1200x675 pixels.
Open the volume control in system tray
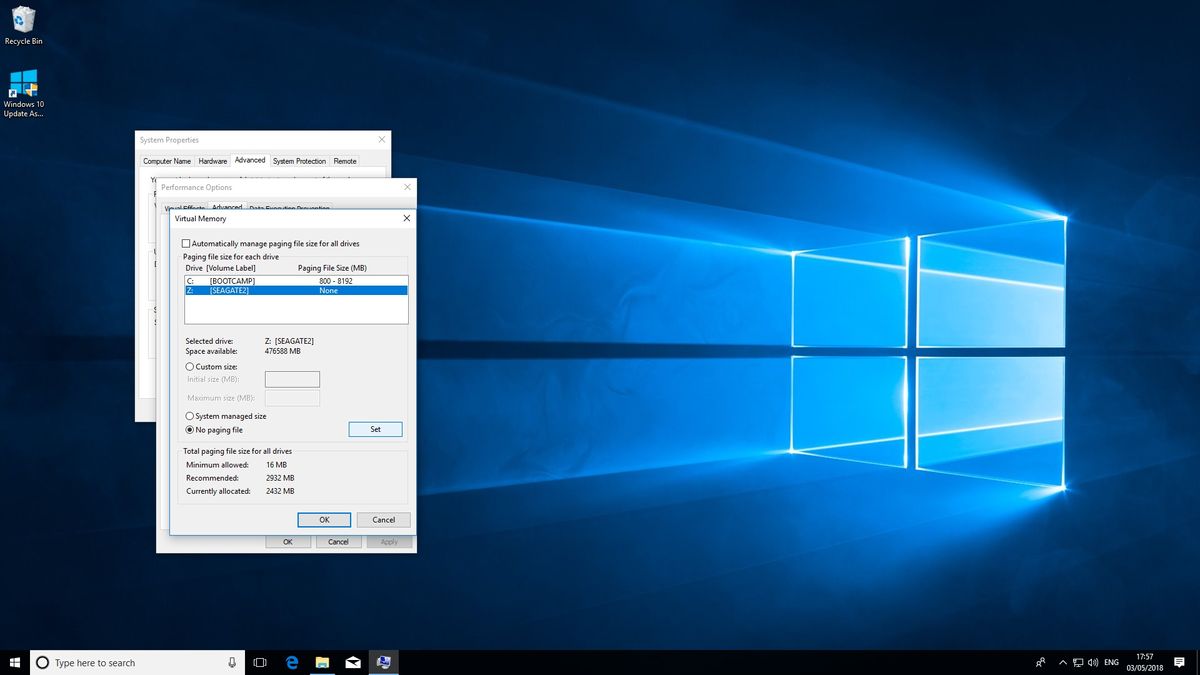tap(1092, 662)
